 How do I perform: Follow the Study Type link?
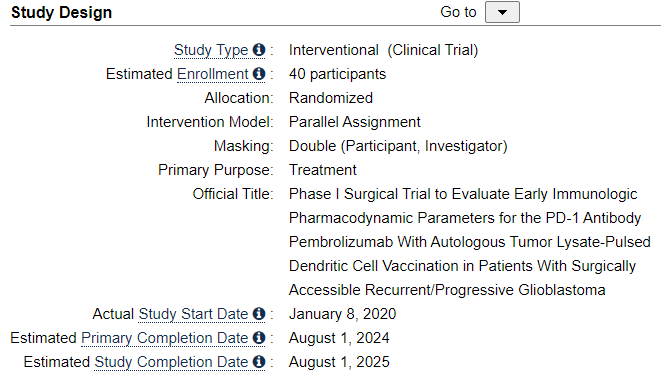[x=211, y=50]
